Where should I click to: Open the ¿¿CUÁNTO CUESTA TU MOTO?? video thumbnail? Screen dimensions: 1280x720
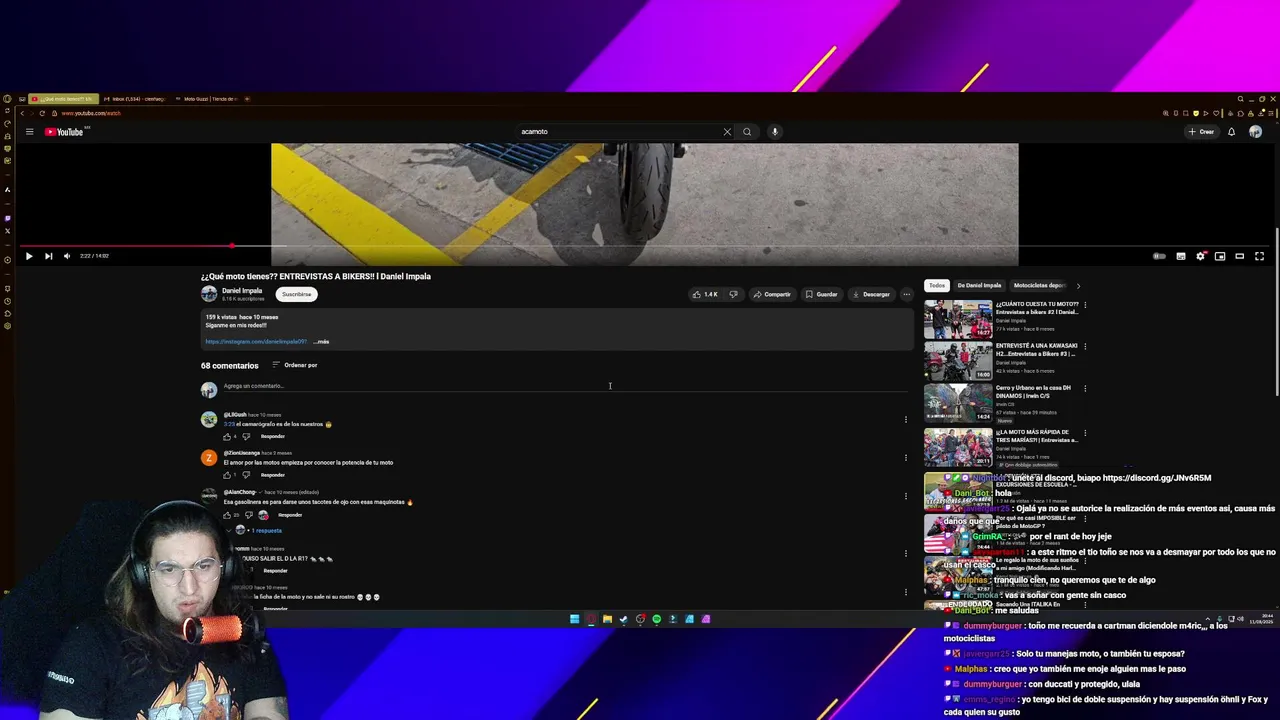pos(958,320)
